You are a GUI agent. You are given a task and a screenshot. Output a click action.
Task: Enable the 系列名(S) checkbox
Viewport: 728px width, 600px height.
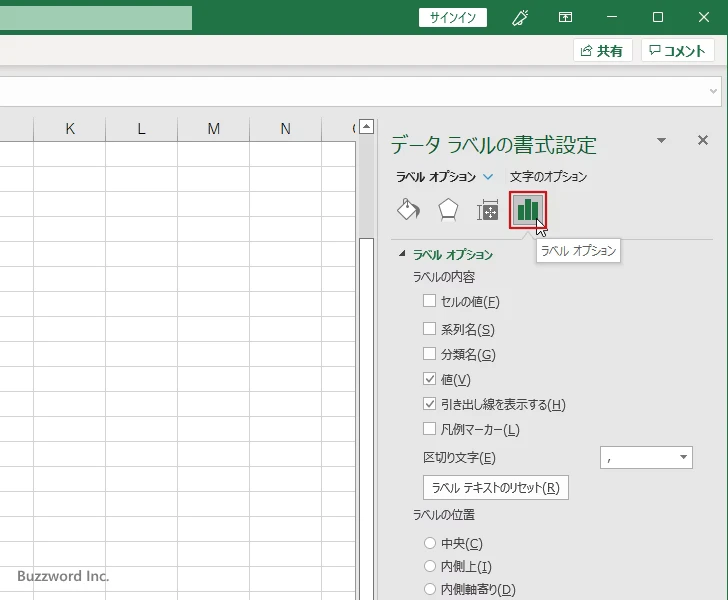pyautogui.click(x=429, y=328)
